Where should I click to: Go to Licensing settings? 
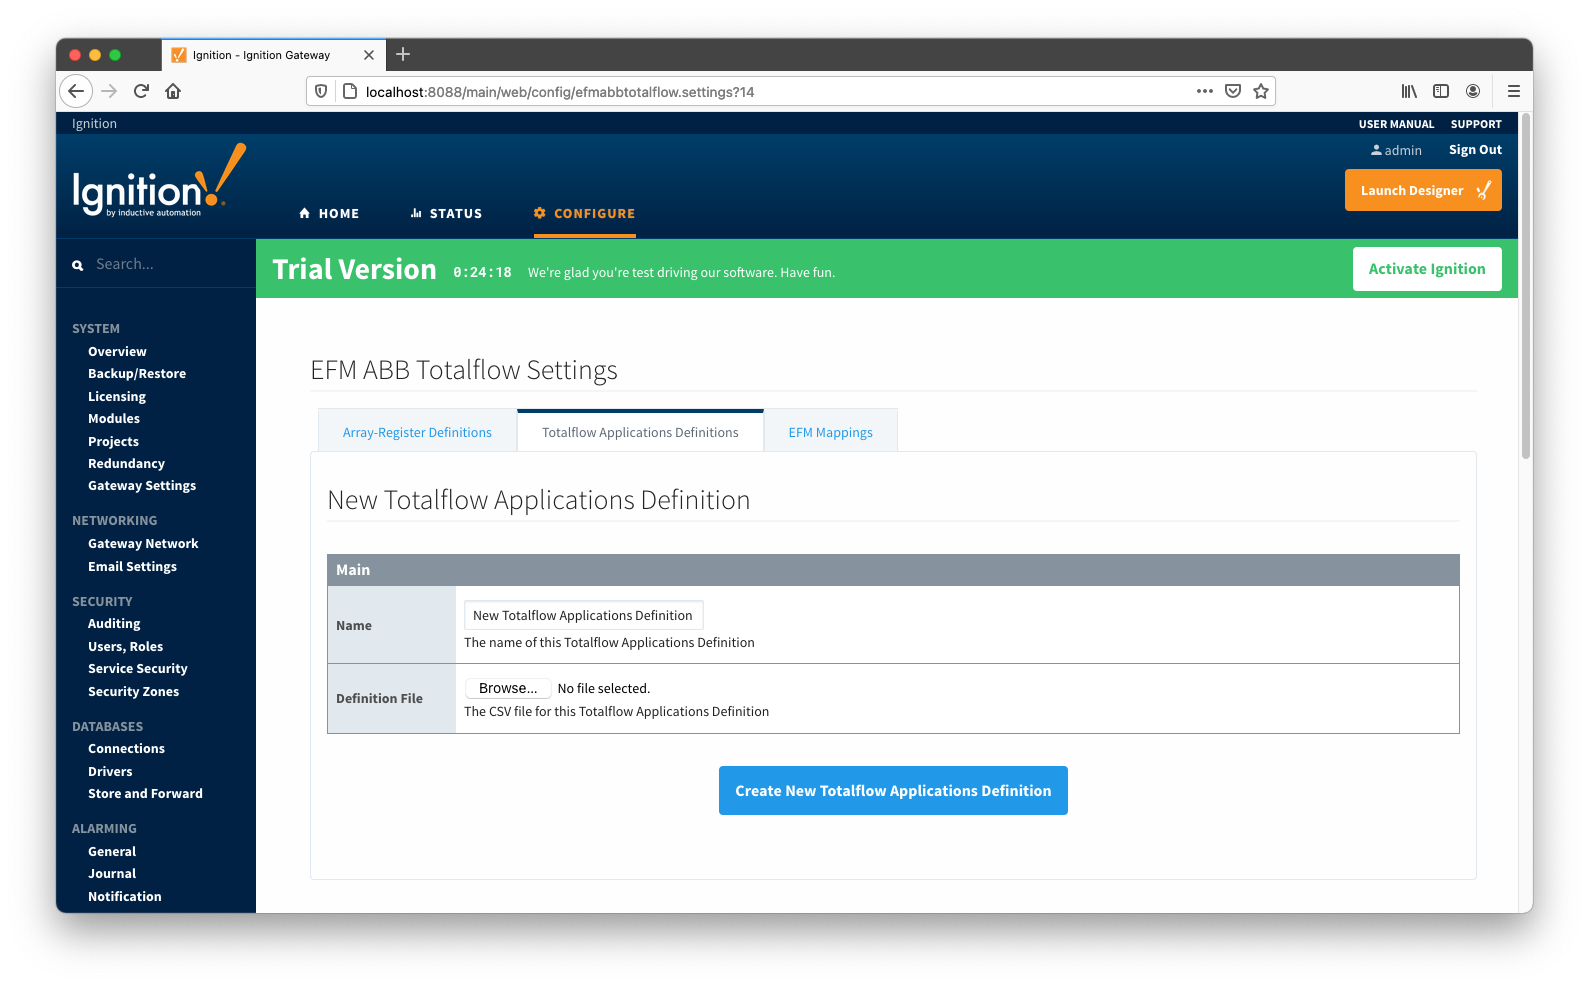117,397
